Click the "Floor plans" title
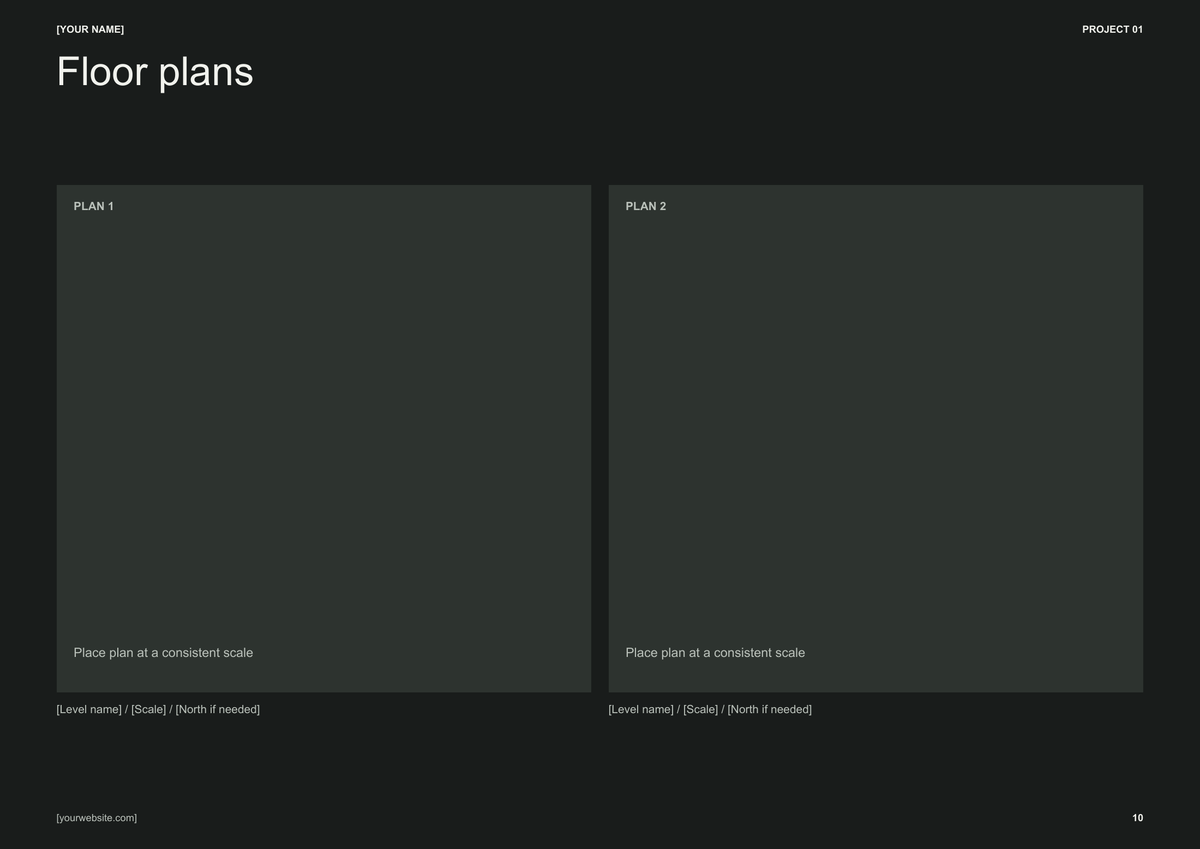This screenshot has height=849, width=1200. [155, 72]
